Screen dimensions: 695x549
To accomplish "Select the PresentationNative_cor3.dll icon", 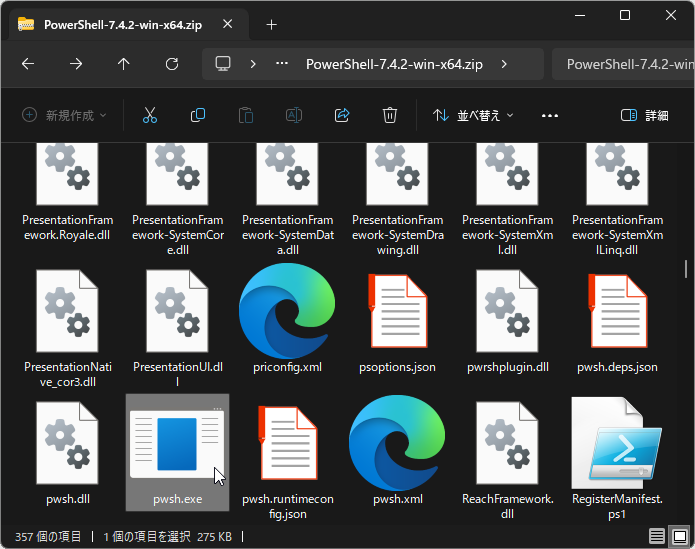I will tap(67, 311).
